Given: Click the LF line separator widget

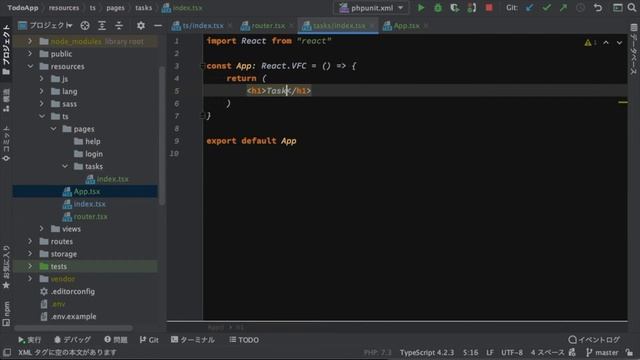Looking at the screenshot, I should coord(489,352).
